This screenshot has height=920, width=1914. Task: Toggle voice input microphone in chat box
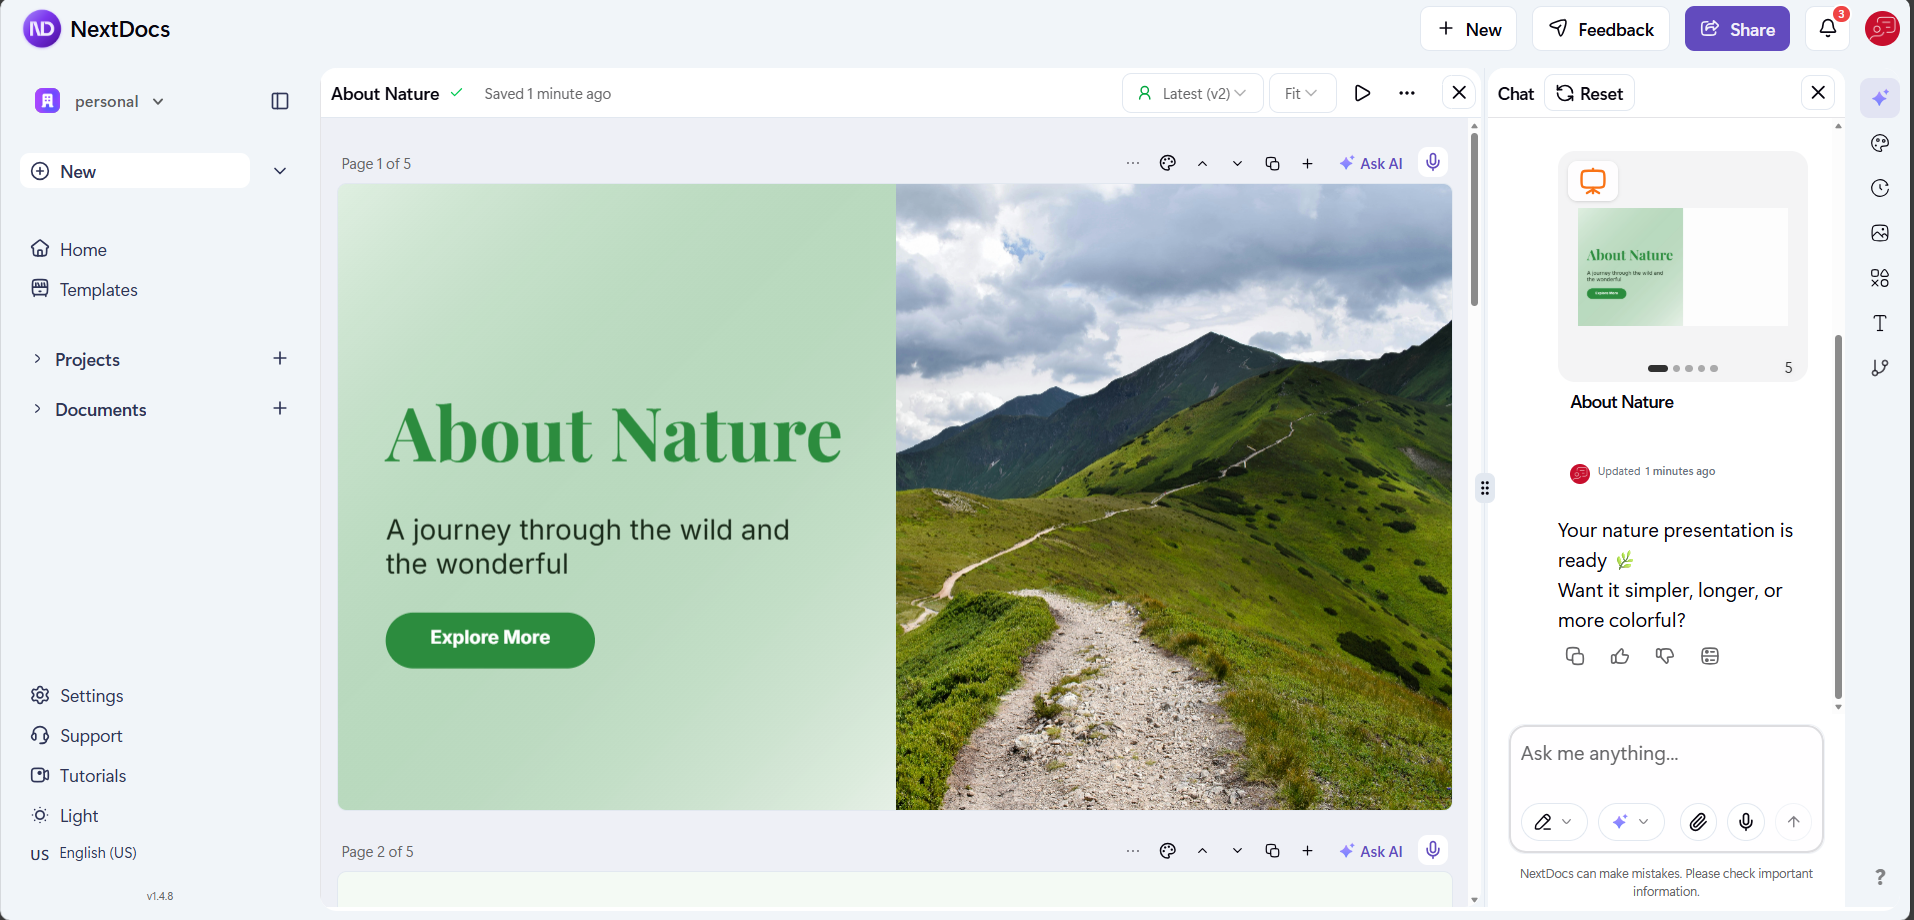coord(1746,822)
